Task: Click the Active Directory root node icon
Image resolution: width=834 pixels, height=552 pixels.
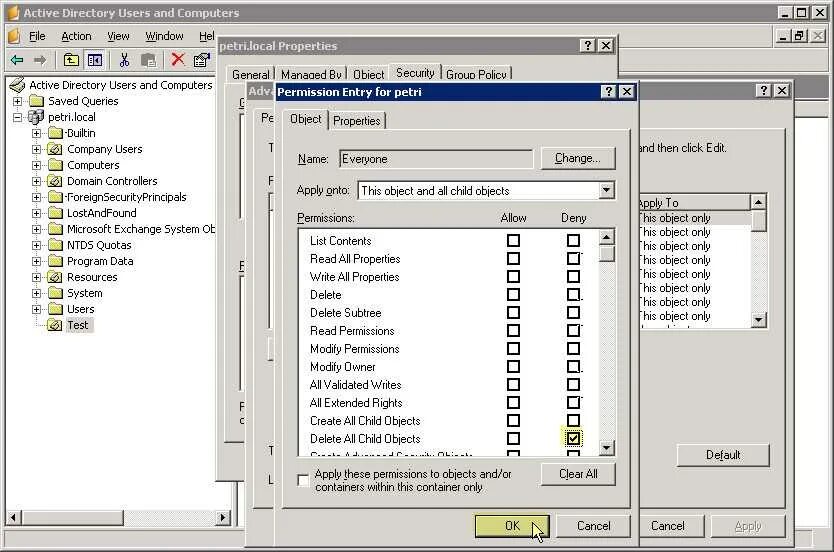Action: [18, 85]
